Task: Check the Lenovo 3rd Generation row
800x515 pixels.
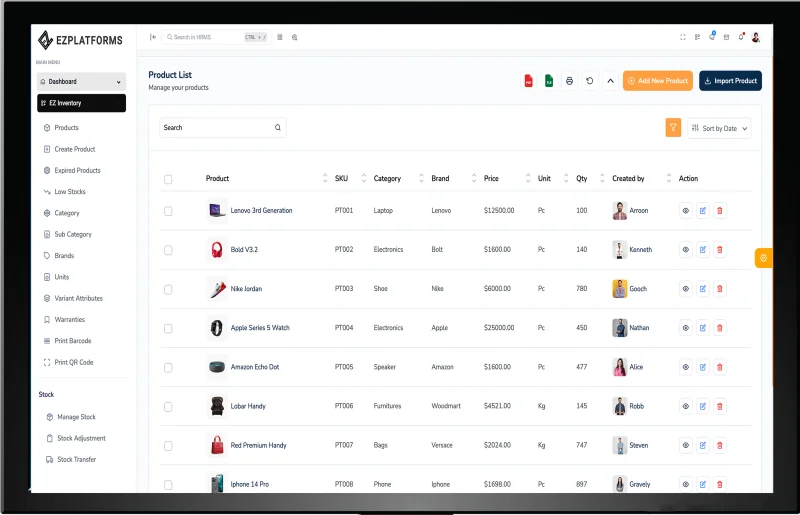Action: click(168, 211)
